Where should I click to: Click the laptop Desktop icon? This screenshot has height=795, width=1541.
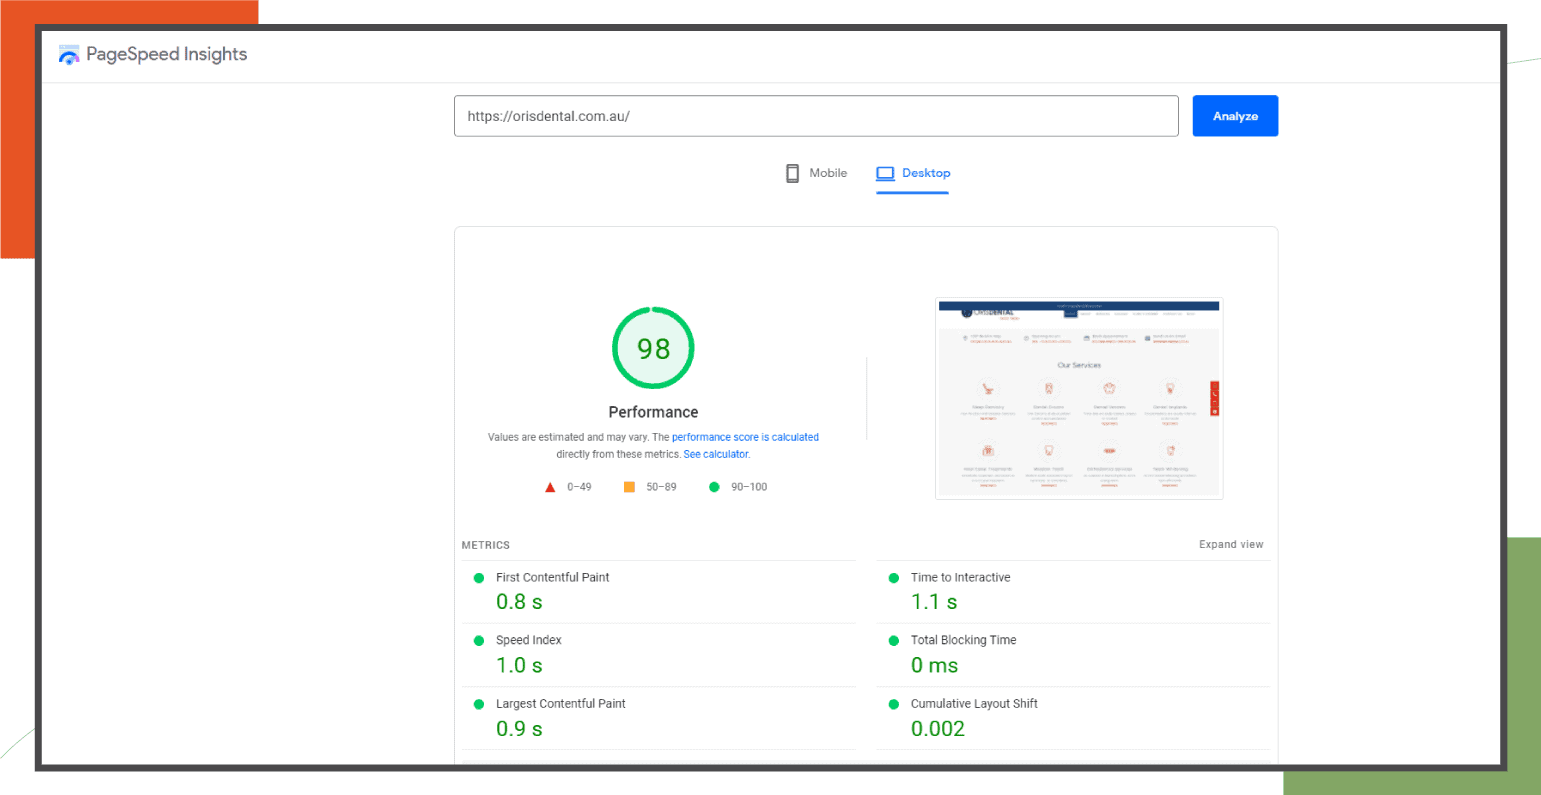[x=885, y=173]
